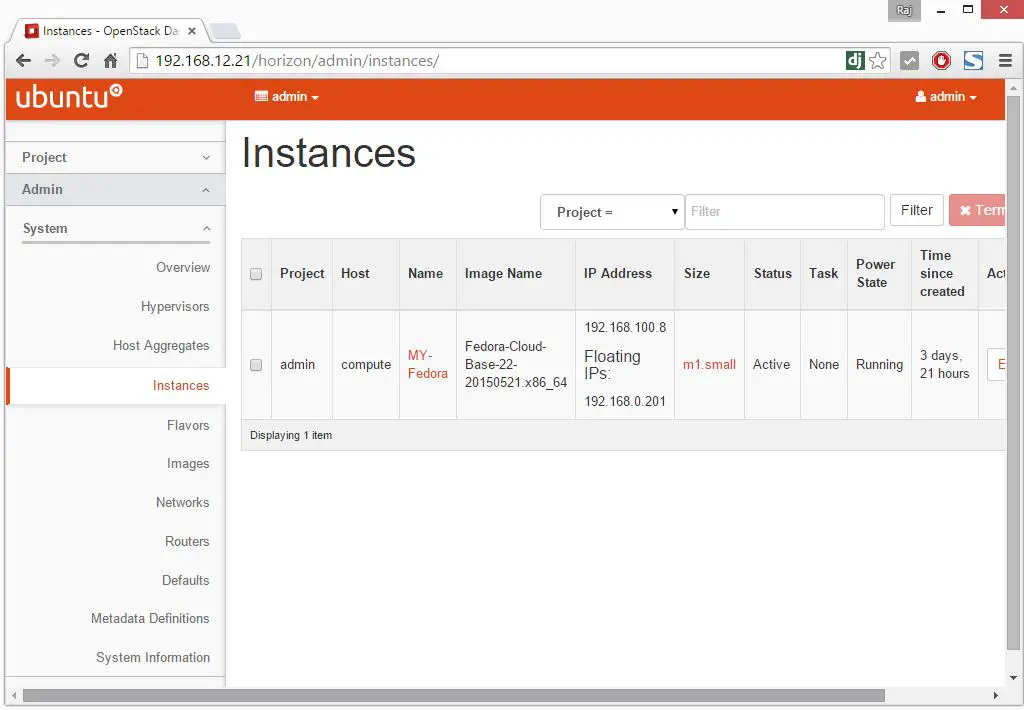Image resolution: width=1024 pixels, height=710 pixels.
Task: Click the blue S extension icon
Action: pos(973,61)
